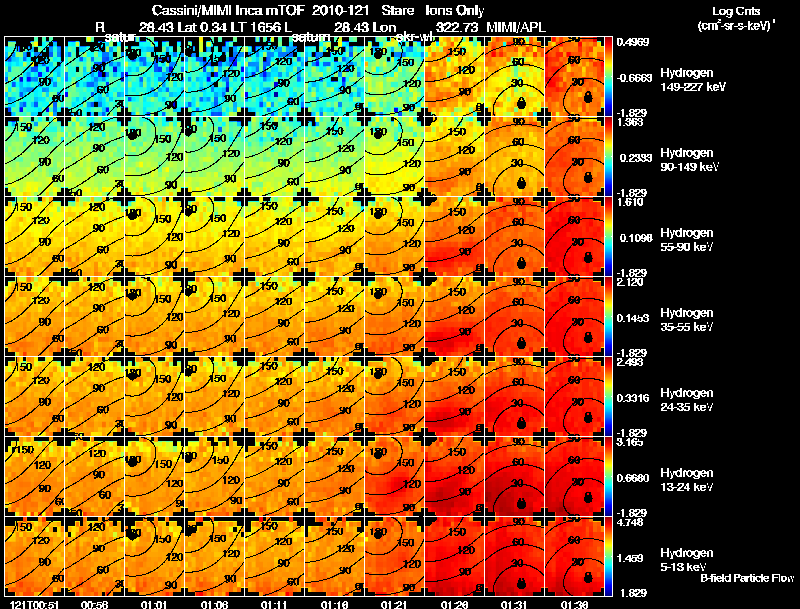
Task: Click the '01:16' time label
Action: [335, 605]
